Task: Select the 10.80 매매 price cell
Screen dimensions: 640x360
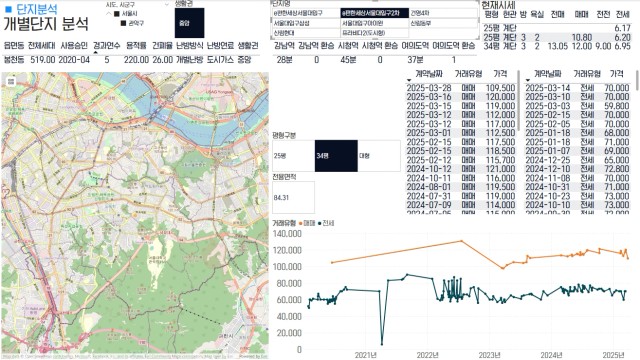Action: point(582,37)
